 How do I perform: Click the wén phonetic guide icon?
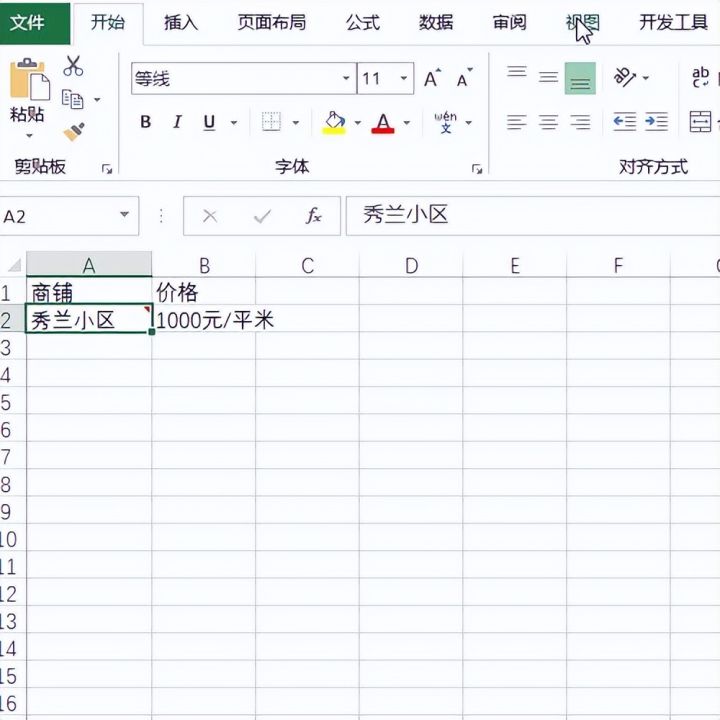[x=445, y=122]
